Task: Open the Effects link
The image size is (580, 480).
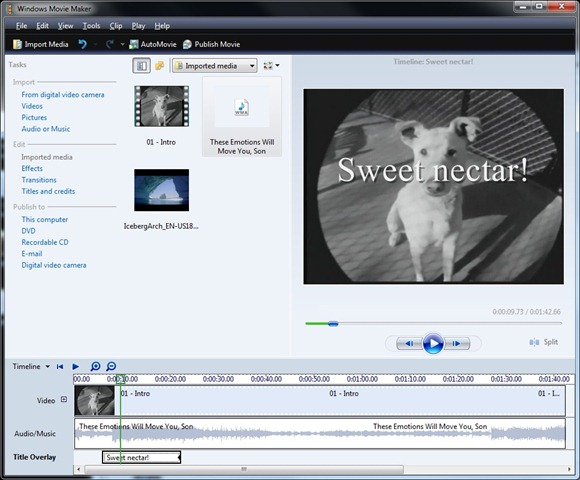Action: [x=32, y=169]
